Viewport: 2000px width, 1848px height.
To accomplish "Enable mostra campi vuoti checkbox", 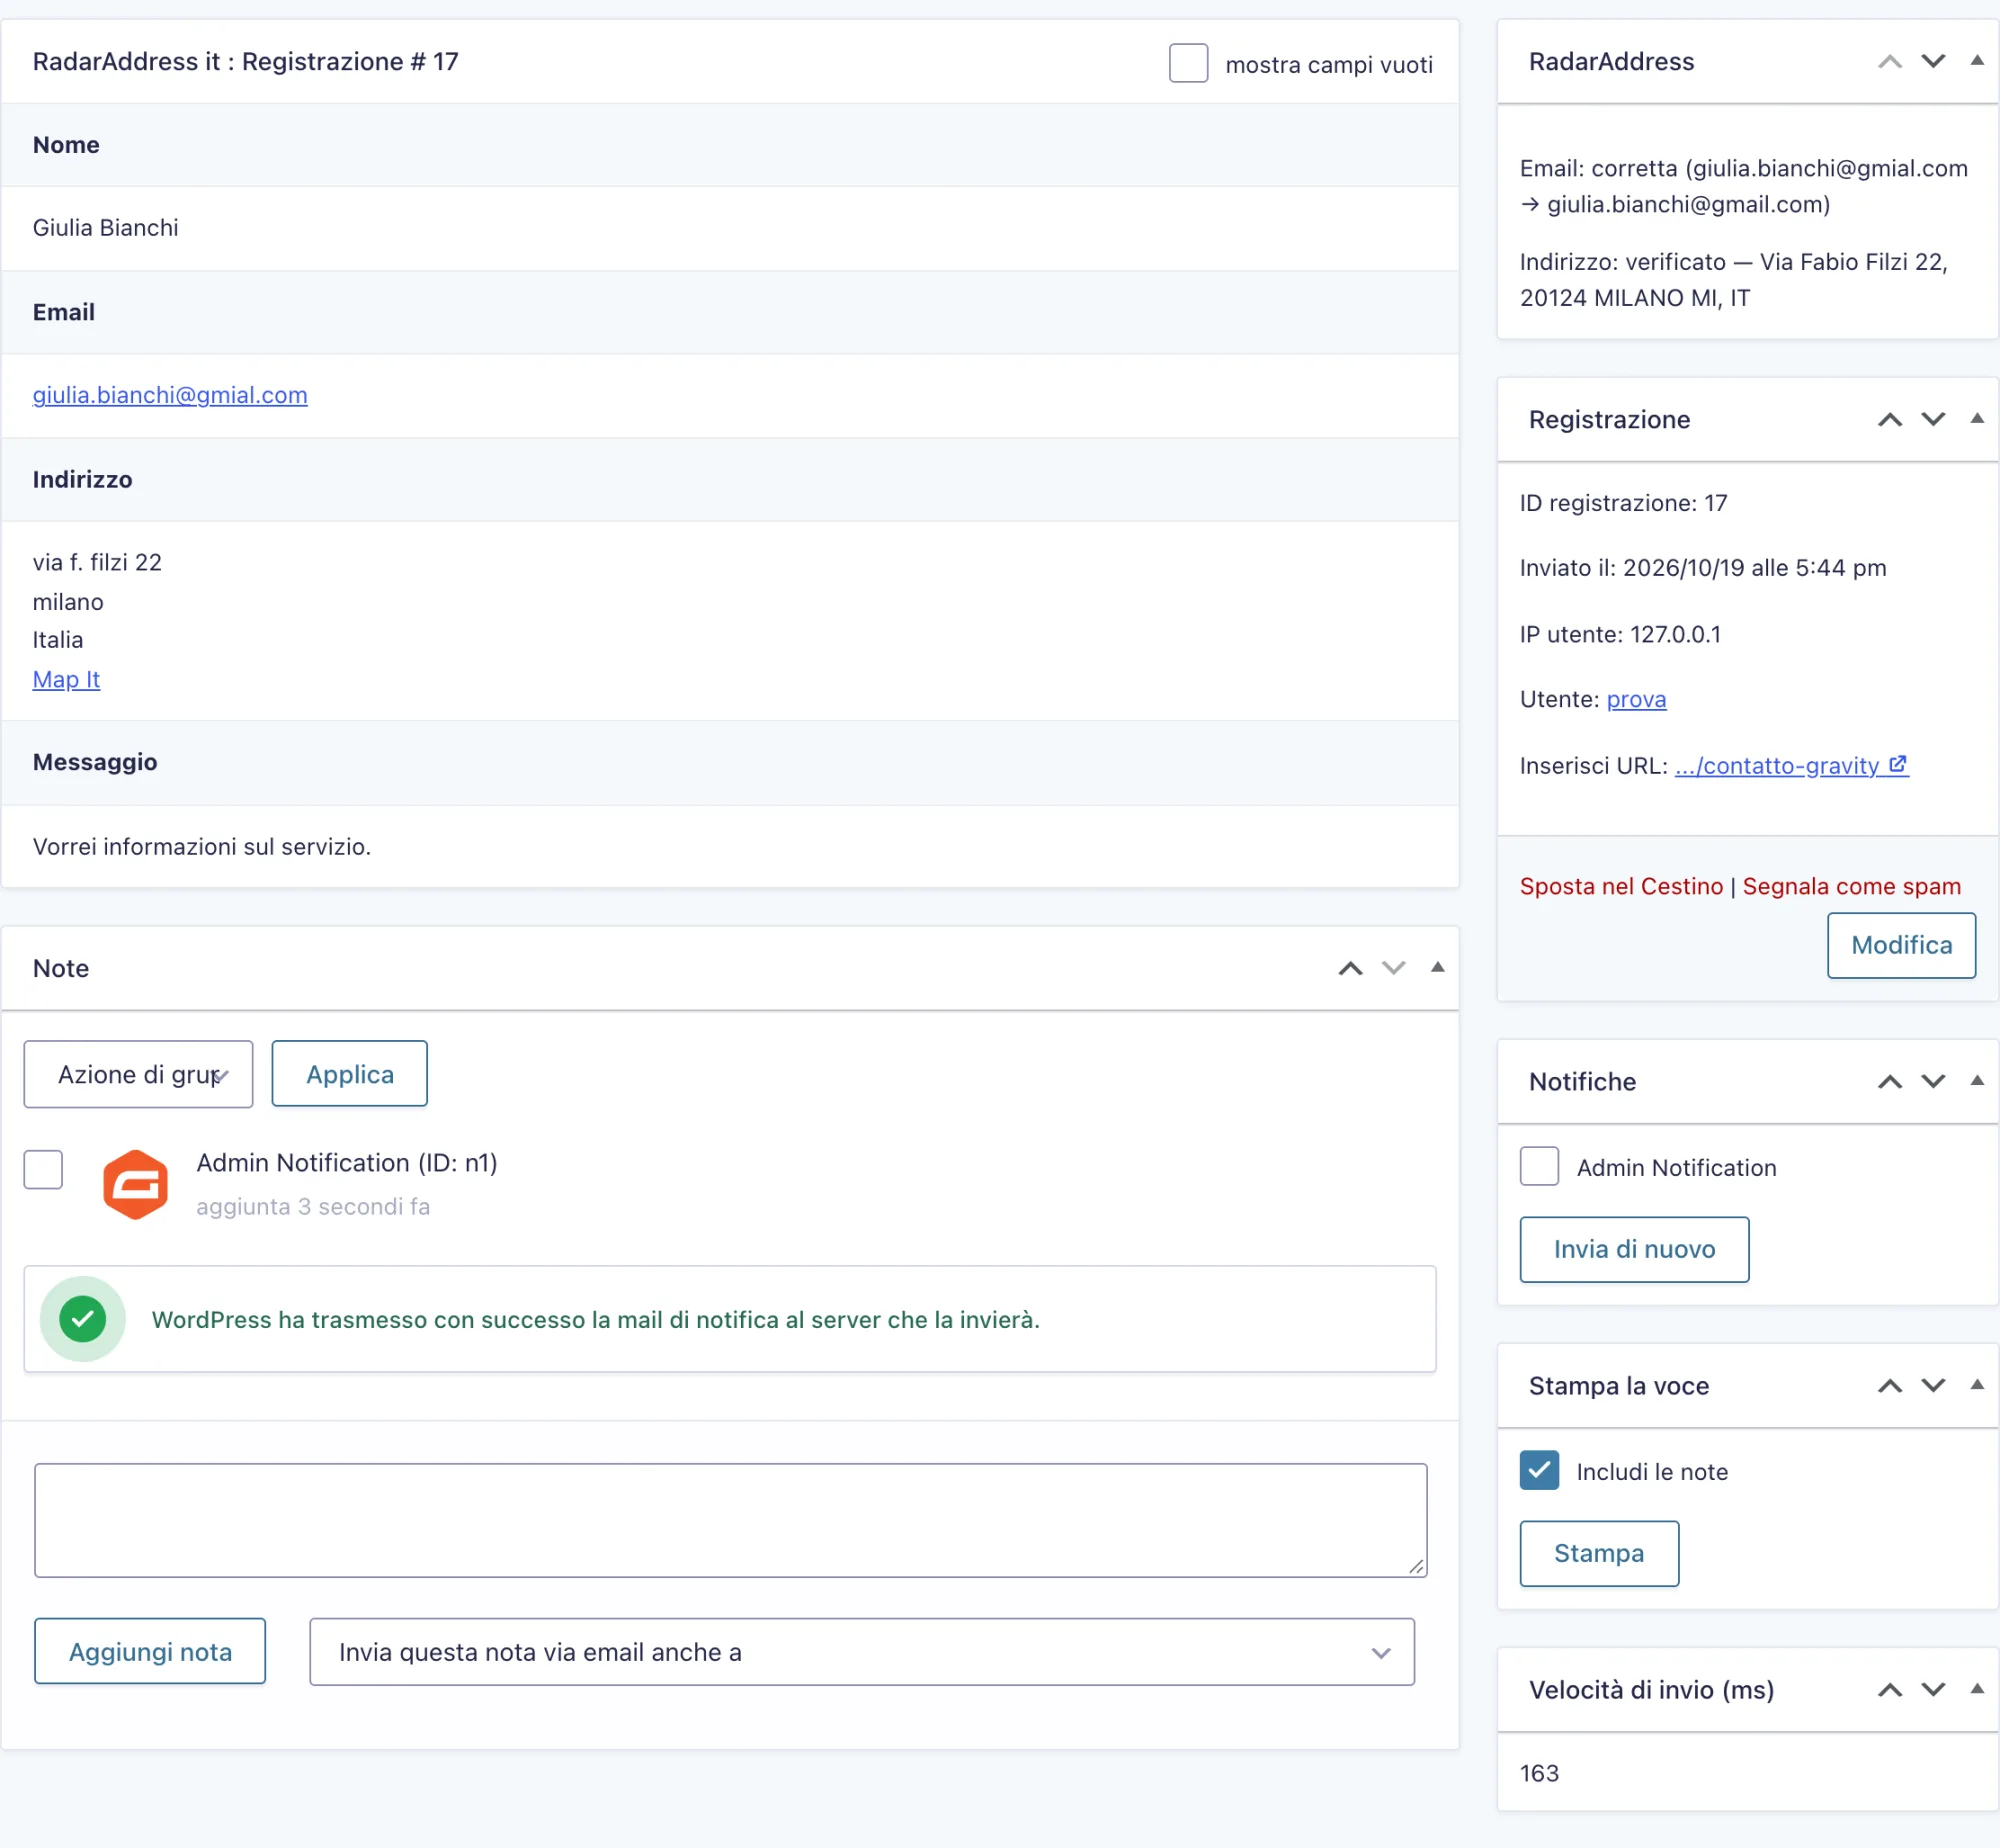I will tap(1188, 63).
